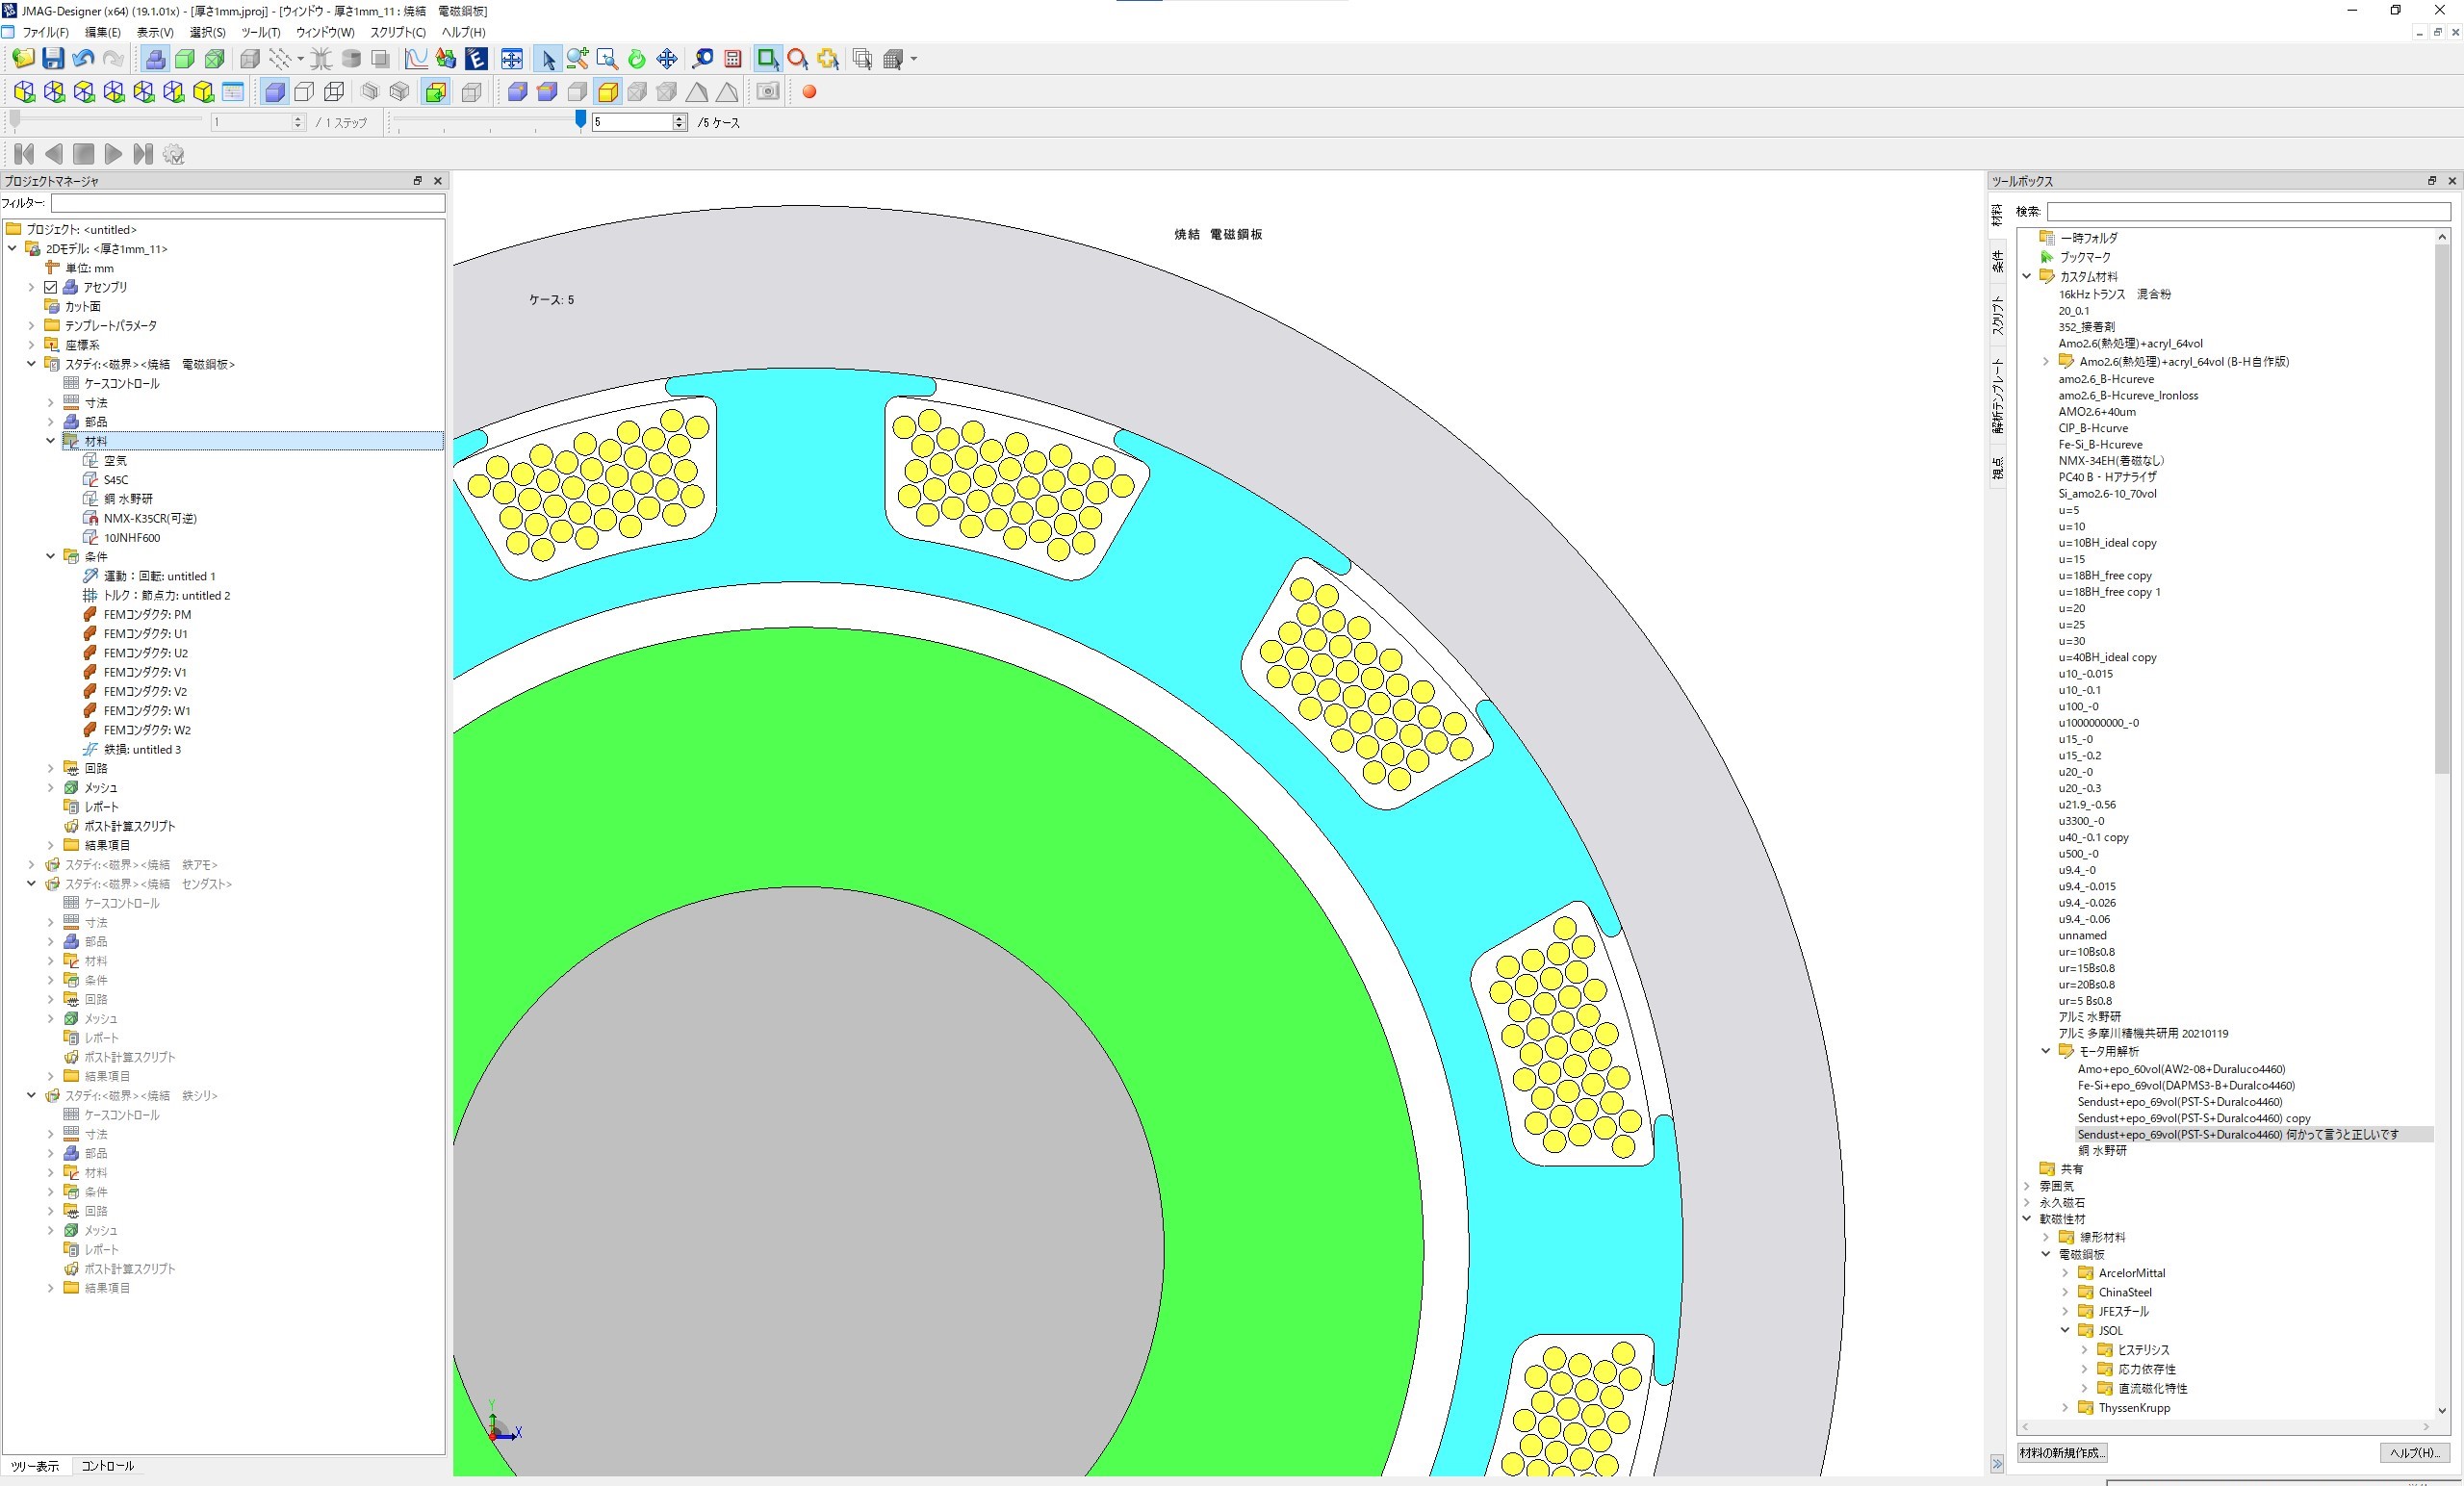Click the undo arrow icon
The width and height of the screenshot is (2464, 1486).
(83, 59)
